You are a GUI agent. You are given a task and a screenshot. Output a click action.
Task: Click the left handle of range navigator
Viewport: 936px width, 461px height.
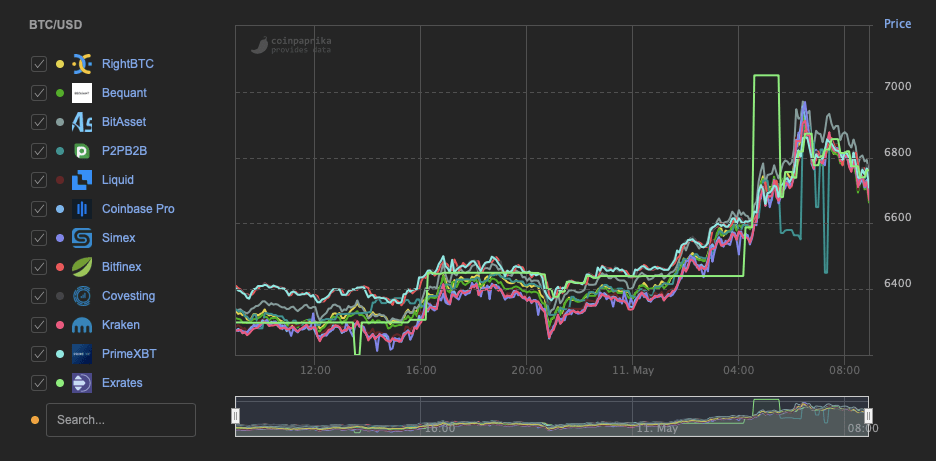coord(236,416)
